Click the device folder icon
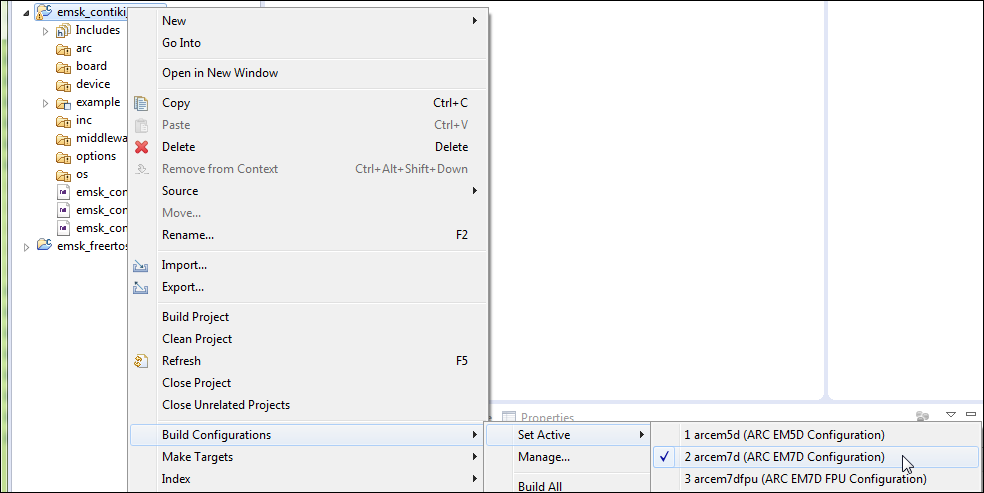This screenshot has height=493, width=984. (x=63, y=85)
